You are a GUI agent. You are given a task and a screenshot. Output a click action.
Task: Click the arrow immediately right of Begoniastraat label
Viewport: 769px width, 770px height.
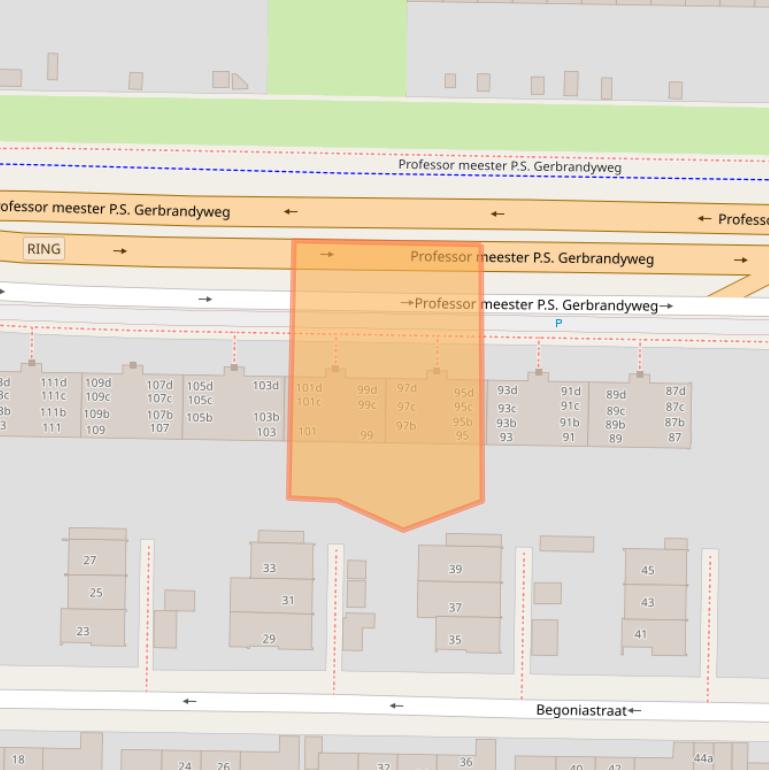[x=635, y=711]
